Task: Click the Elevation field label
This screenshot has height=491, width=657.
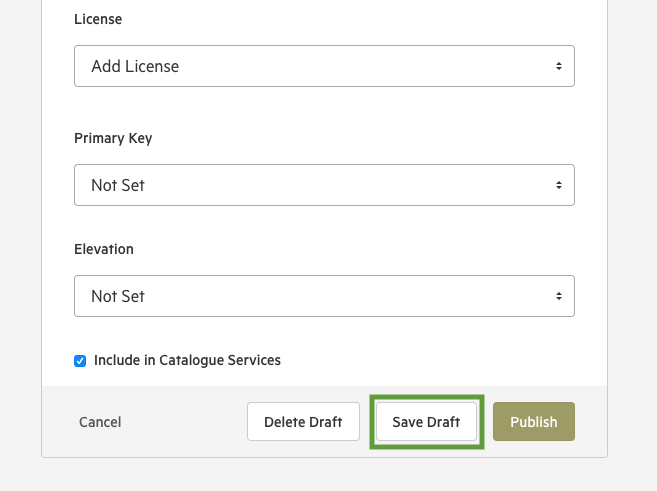Action: coord(104,249)
